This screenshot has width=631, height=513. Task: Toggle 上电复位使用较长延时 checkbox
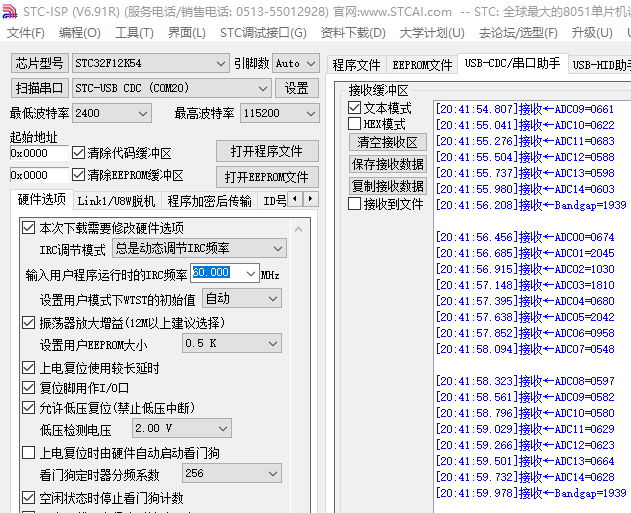coord(28,368)
